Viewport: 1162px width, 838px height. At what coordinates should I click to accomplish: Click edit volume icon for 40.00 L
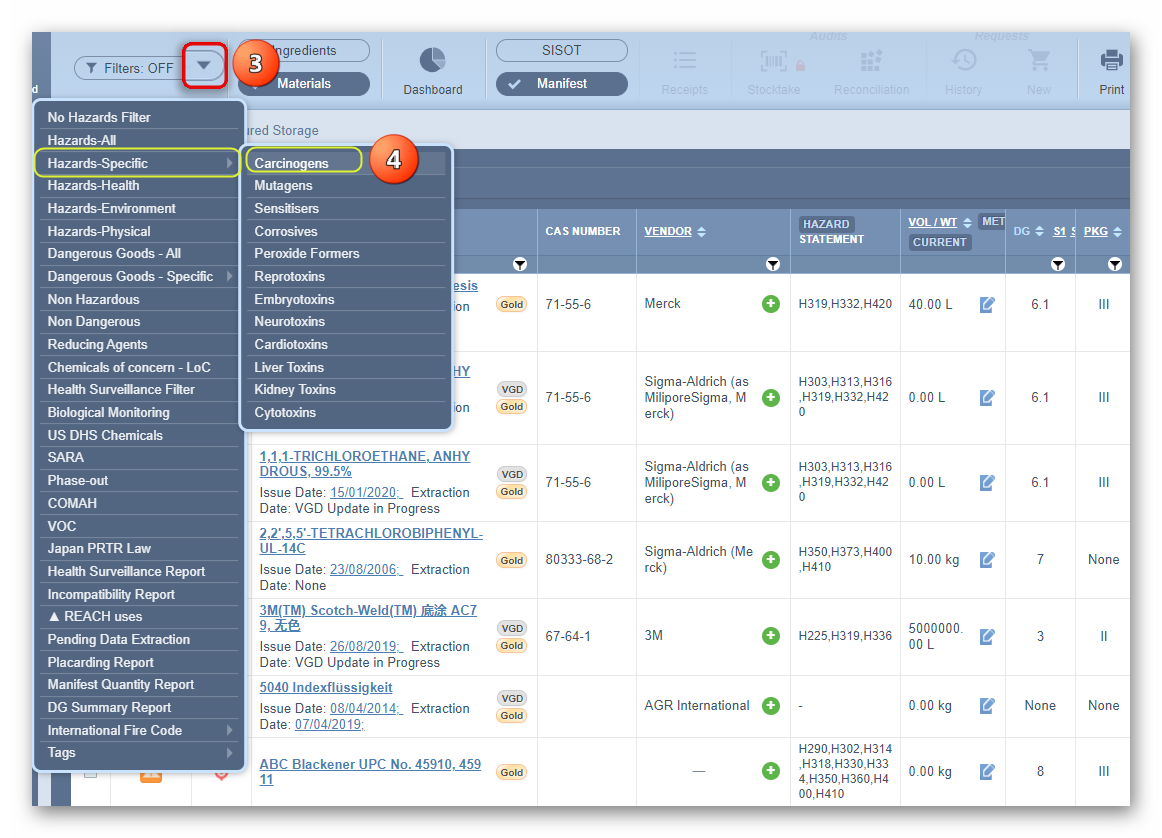[987, 304]
